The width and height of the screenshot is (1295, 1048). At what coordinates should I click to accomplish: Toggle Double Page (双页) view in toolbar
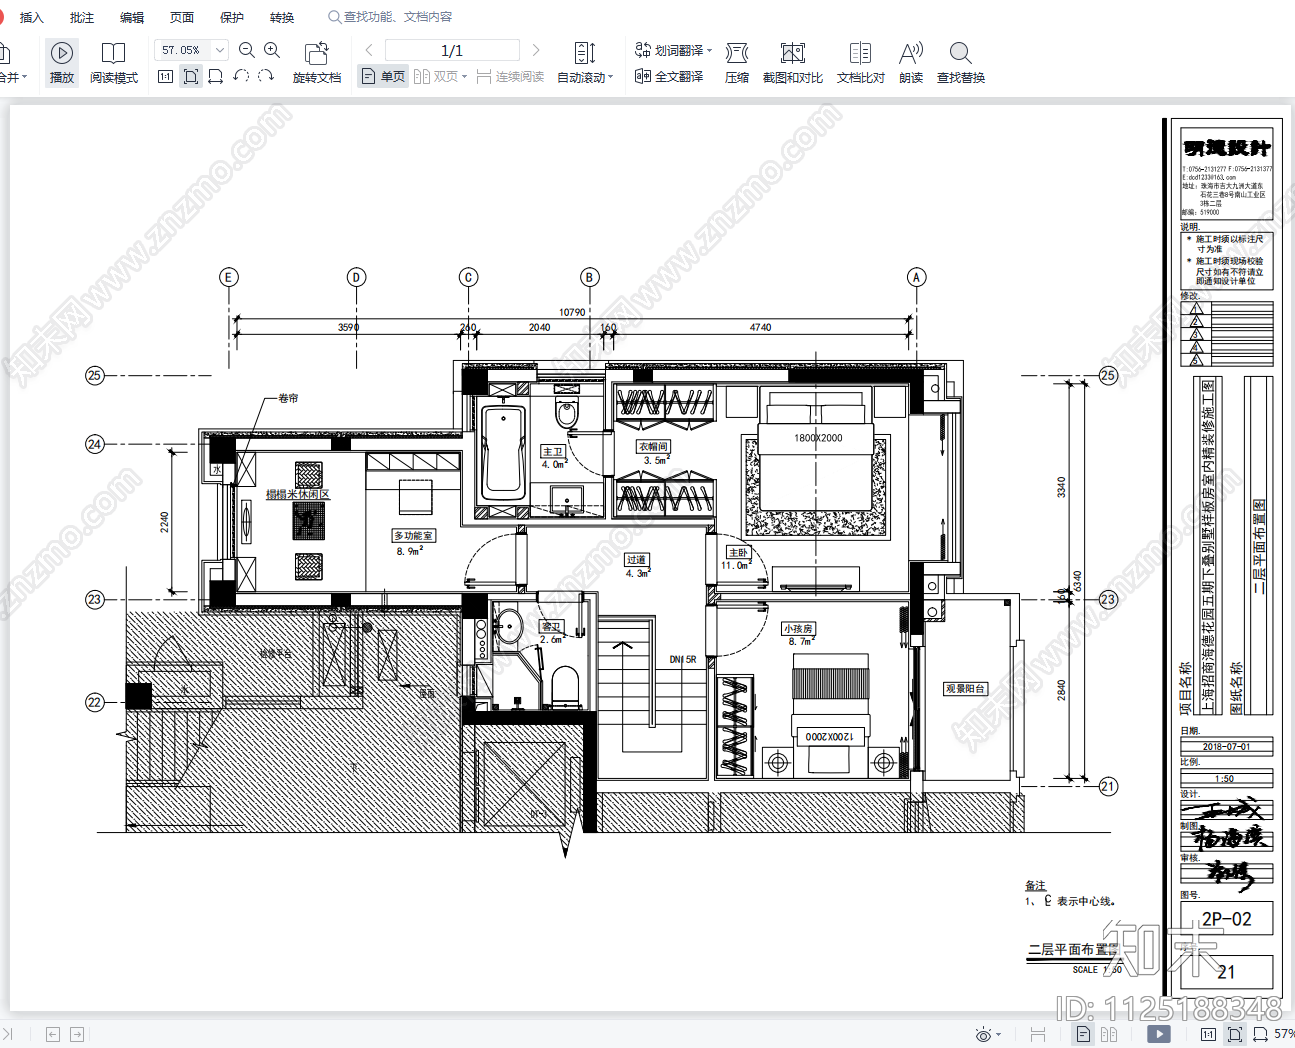(x=436, y=76)
